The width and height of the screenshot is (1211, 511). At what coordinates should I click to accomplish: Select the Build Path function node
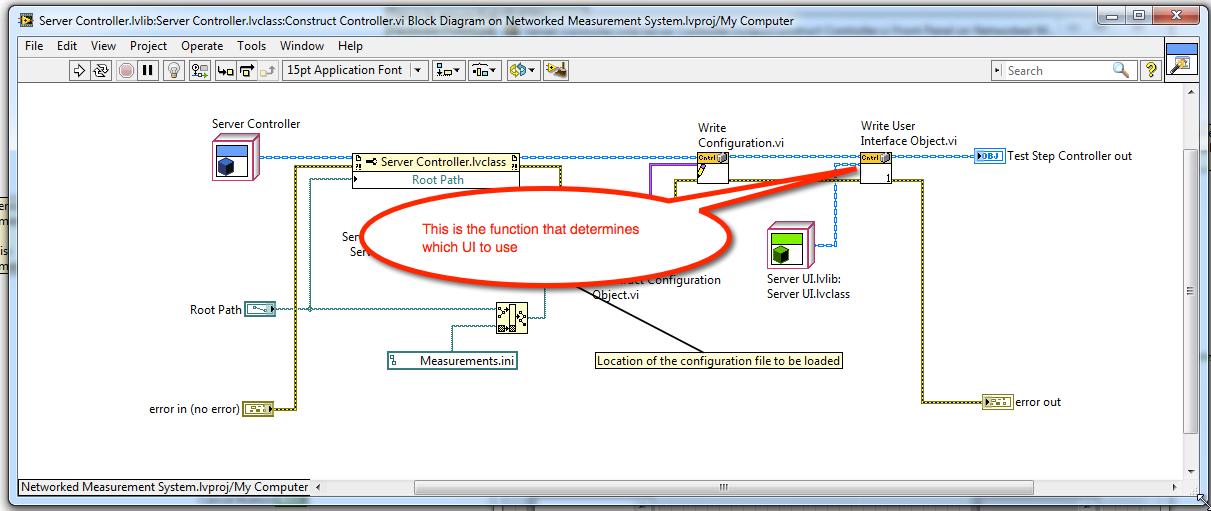[511, 318]
